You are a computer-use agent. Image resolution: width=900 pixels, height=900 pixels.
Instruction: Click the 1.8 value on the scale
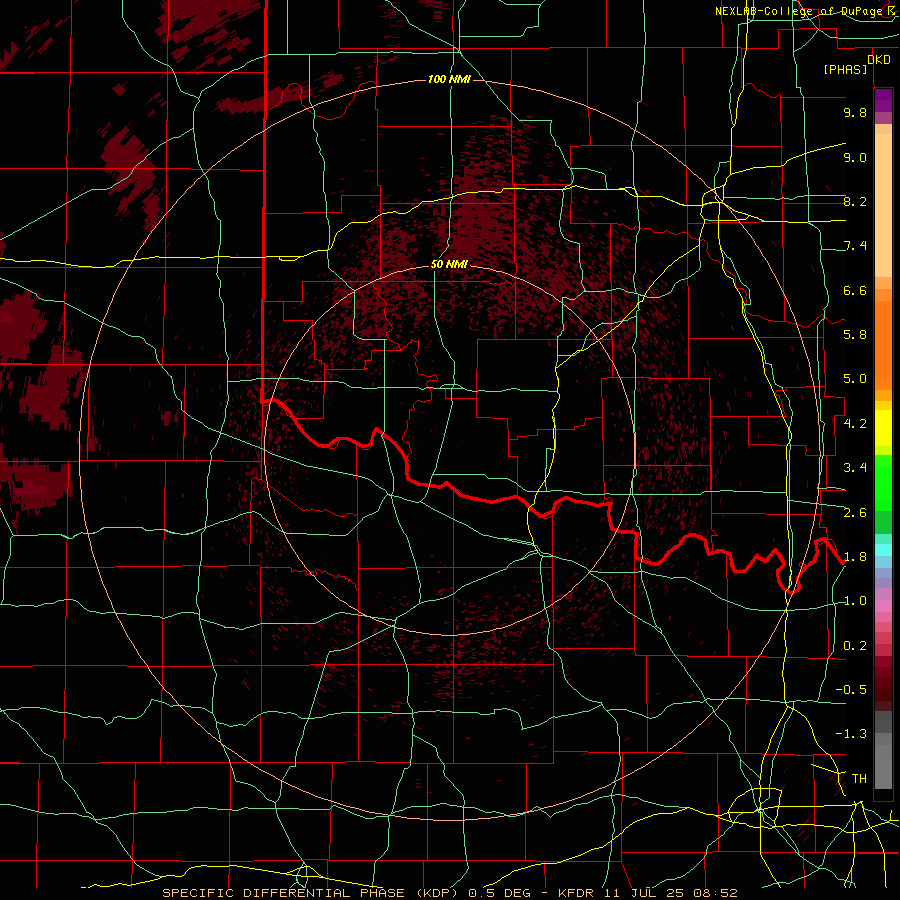pyautogui.click(x=855, y=557)
